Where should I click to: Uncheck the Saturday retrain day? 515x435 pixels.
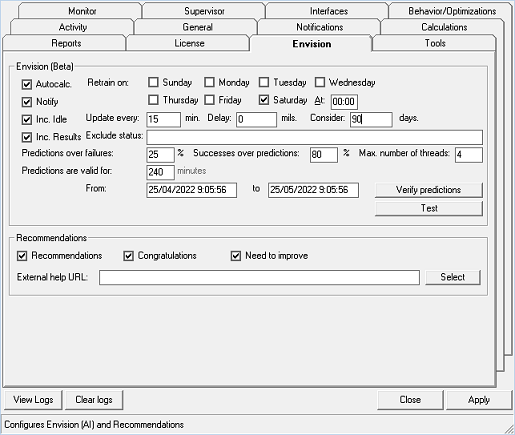click(264, 100)
